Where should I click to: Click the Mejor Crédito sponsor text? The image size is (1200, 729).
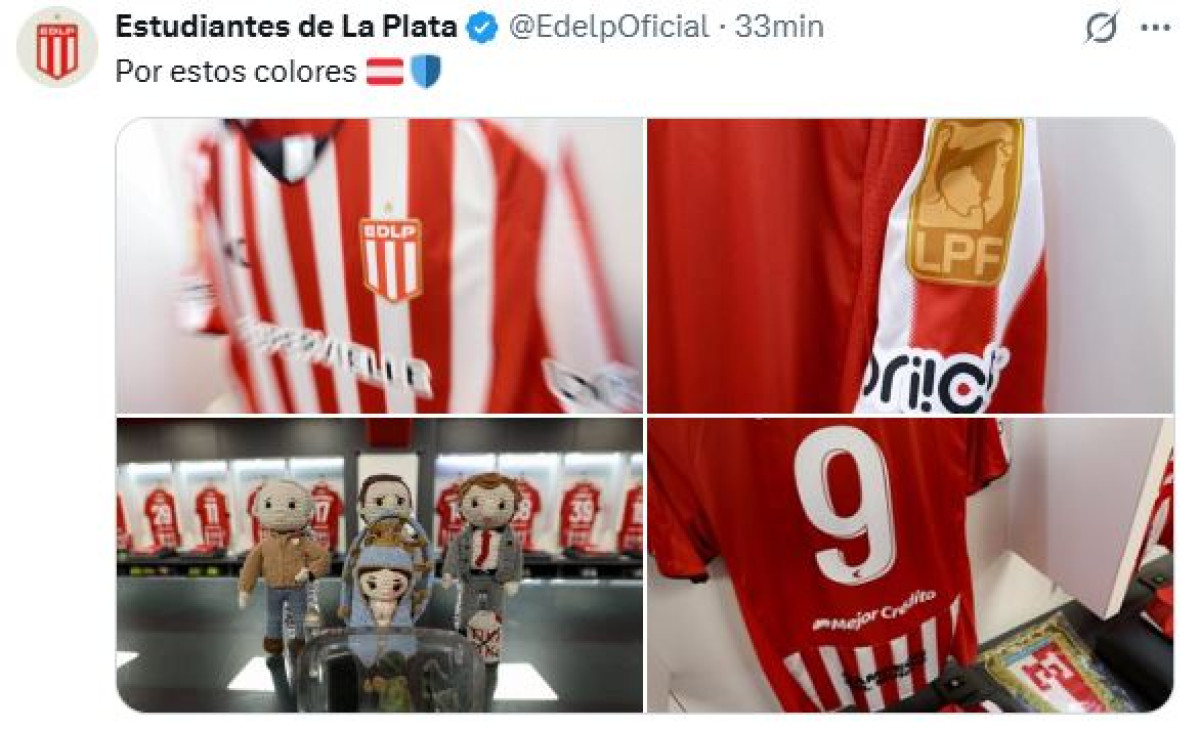[x=874, y=611]
